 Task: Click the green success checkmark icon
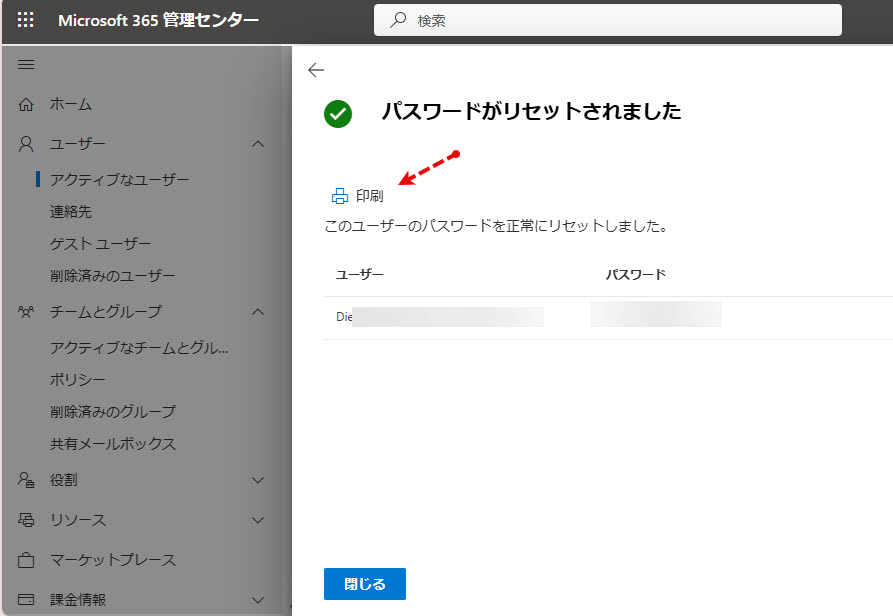(337, 113)
